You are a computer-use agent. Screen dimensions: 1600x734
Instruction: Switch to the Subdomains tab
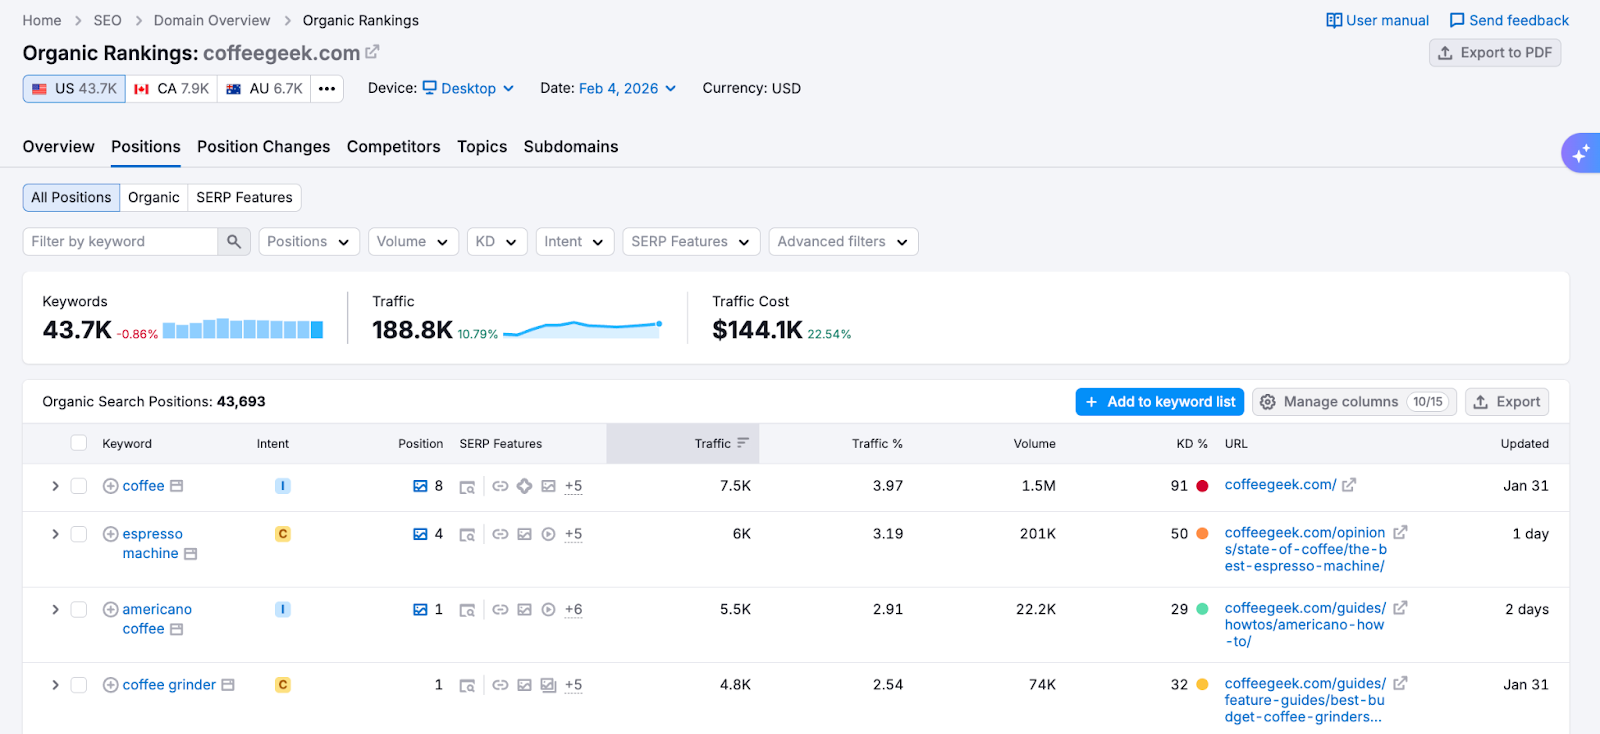point(571,147)
